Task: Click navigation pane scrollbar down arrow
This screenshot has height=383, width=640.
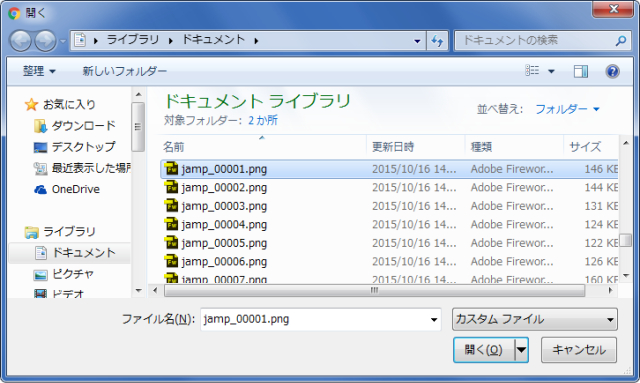Action: pyautogui.click(x=138, y=291)
